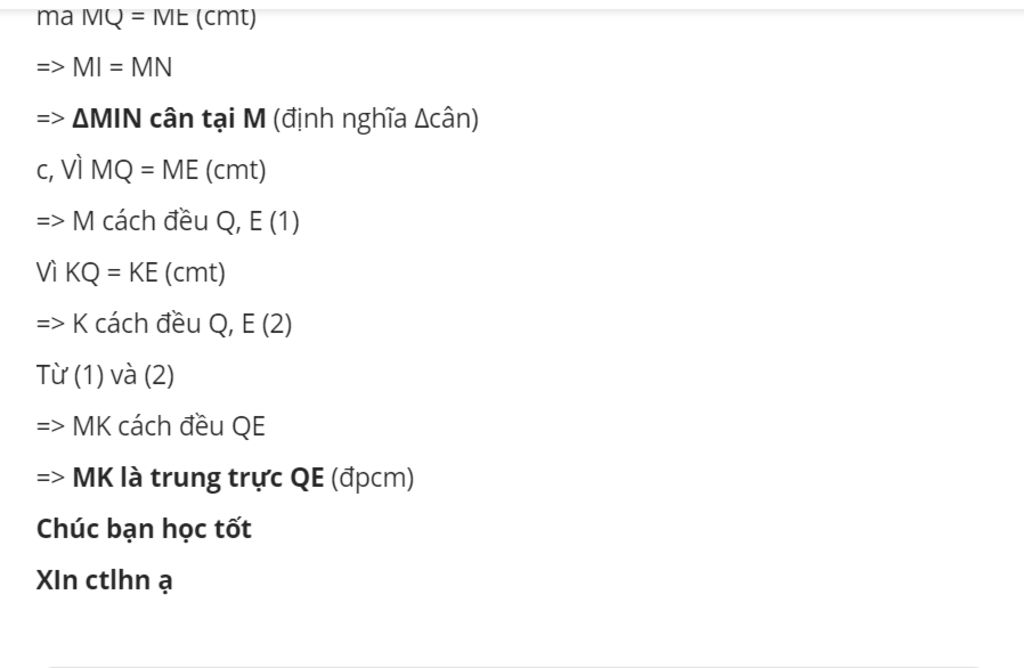1024x668 pixels.
Task: Click the line "=> MI = MN"
Action: 104,67
